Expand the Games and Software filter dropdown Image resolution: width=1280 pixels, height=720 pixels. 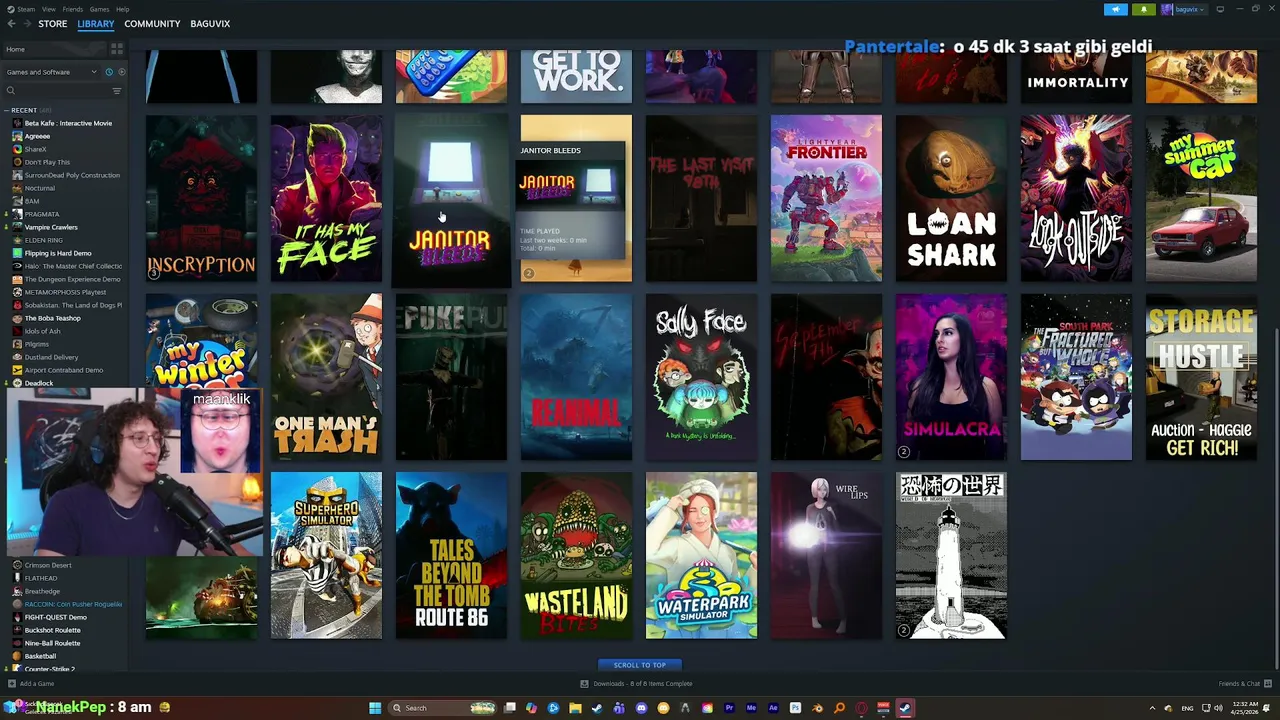click(x=51, y=72)
